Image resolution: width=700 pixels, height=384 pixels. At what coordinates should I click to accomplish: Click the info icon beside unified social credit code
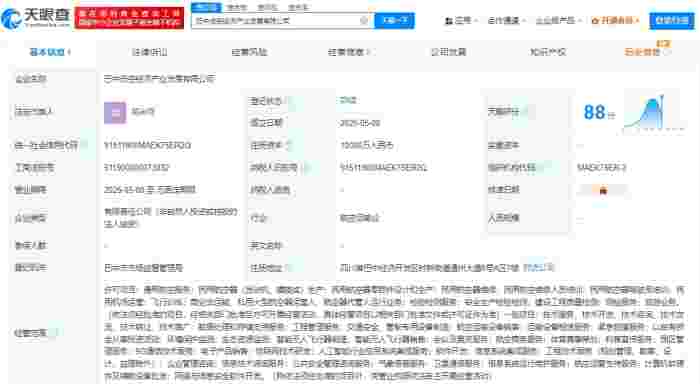pos(84,145)
